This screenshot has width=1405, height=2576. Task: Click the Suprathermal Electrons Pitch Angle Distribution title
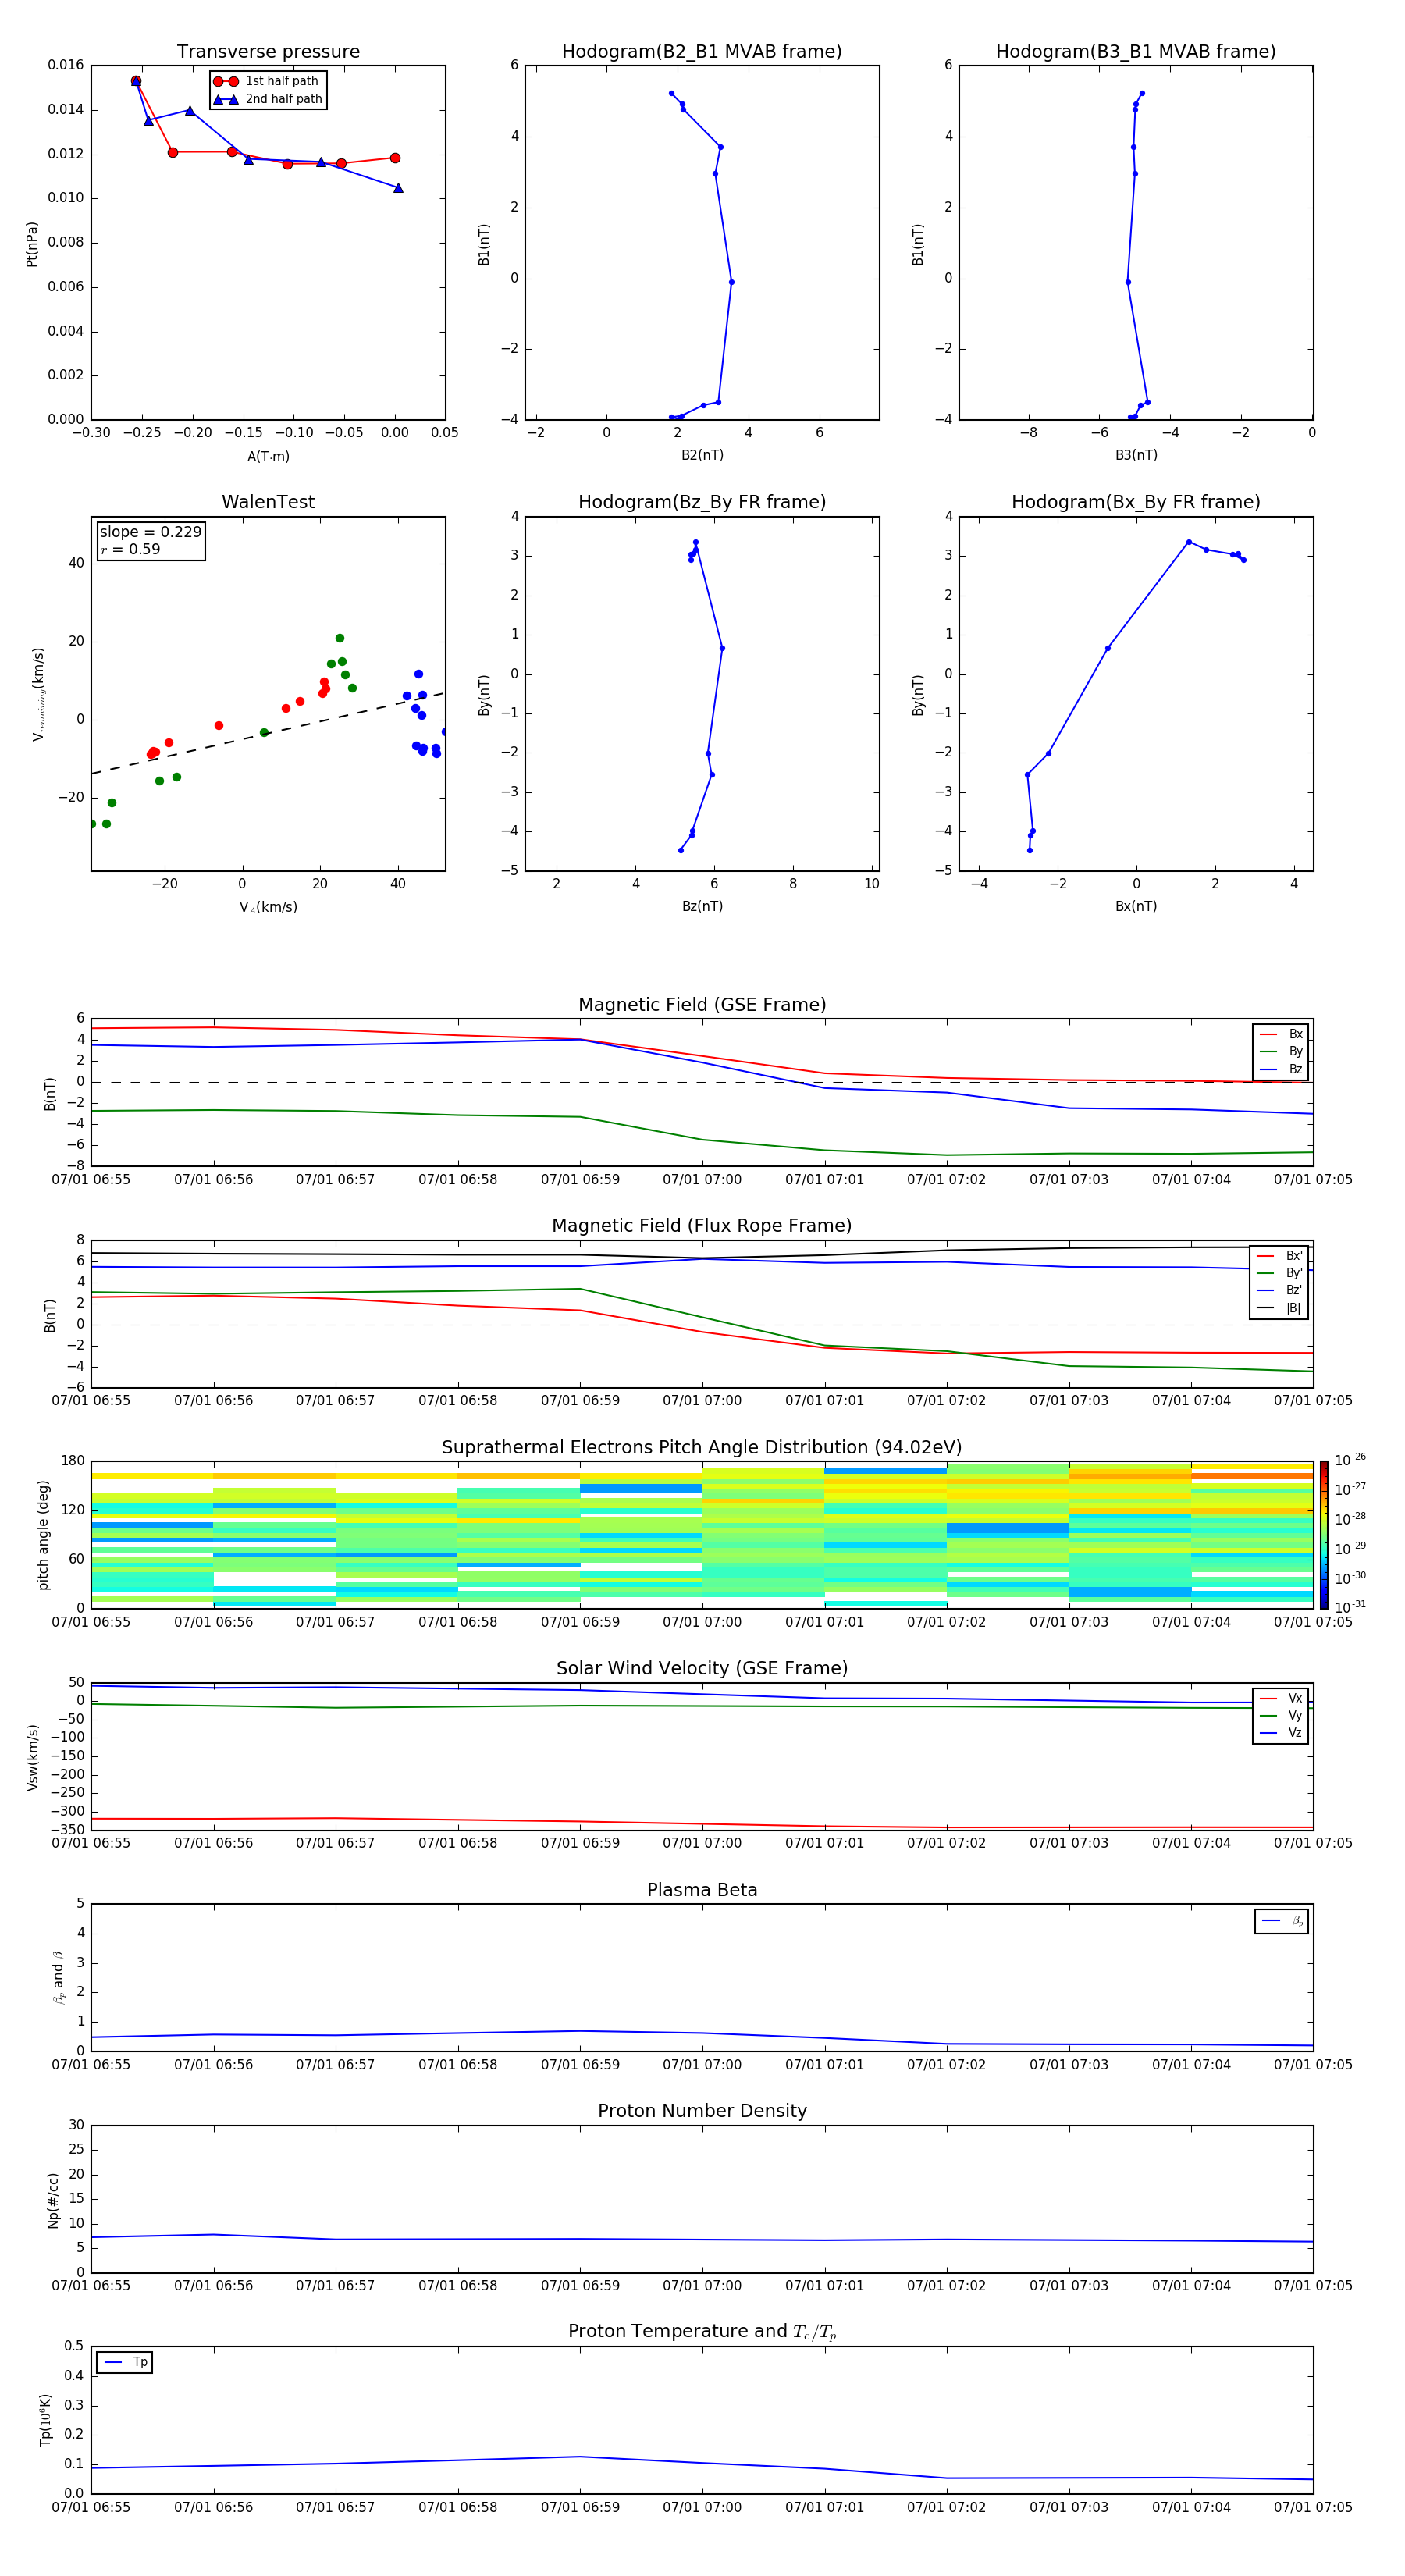pos(702,1448)
